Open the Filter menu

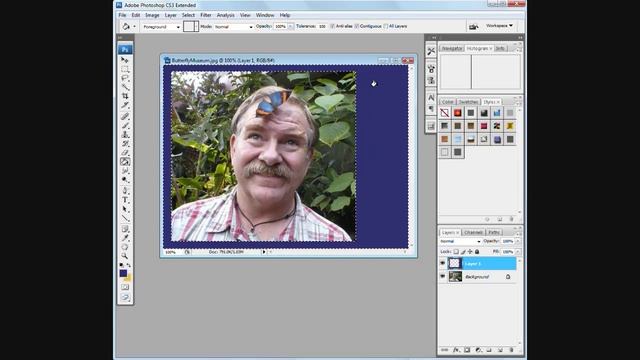pyautogui.click(x=206, y=15)
